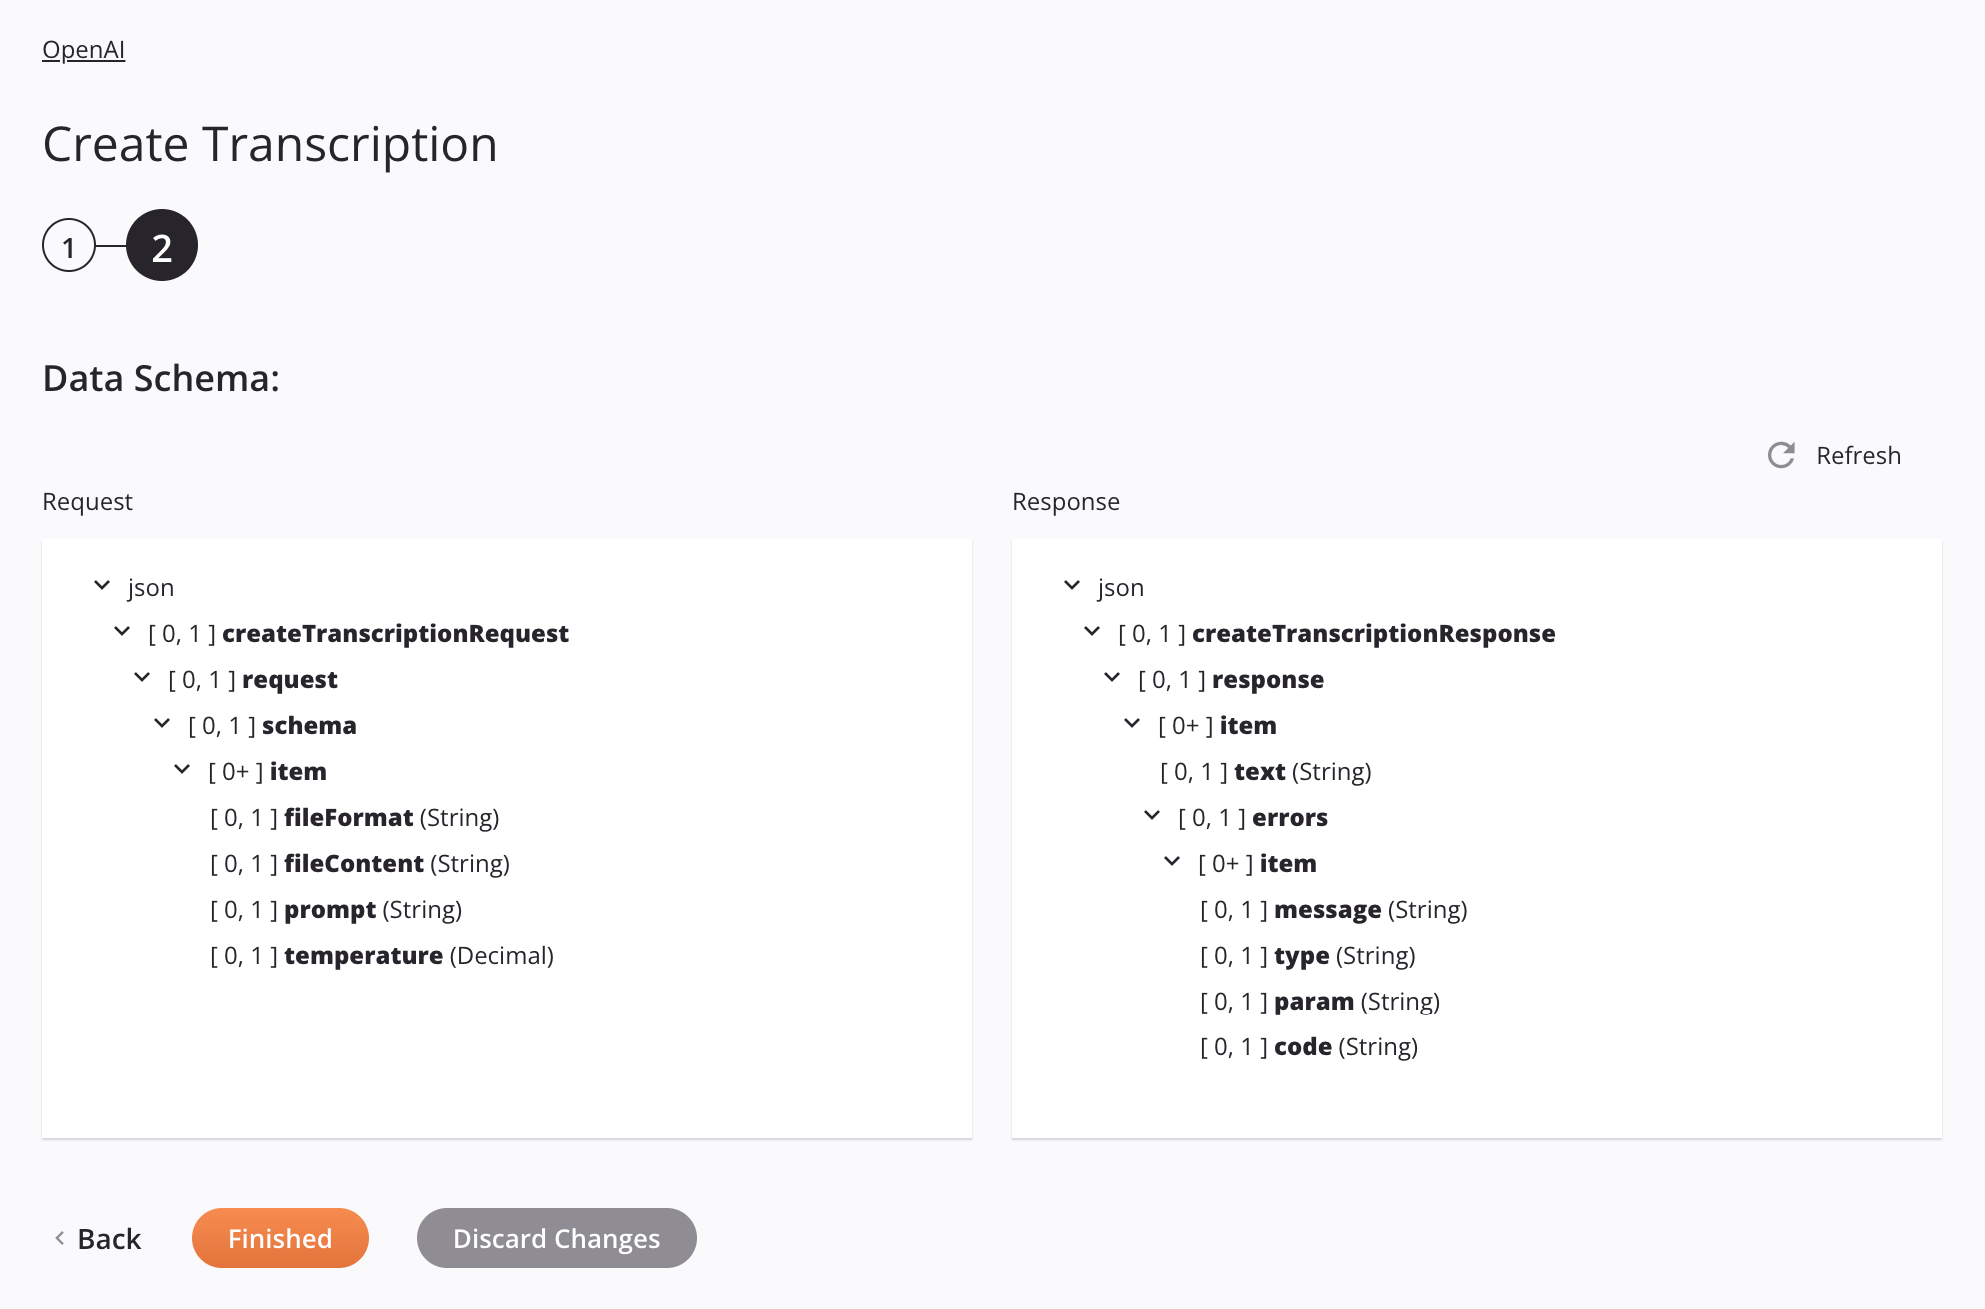Screen dimensions: 1985x1309
Task: Collapse the json node in Response panel
Action: click(x=1074, y=586)
